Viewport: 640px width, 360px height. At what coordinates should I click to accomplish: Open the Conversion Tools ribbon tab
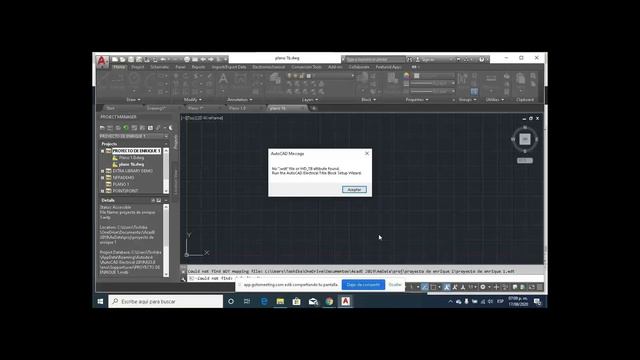[x=306, y=67]
